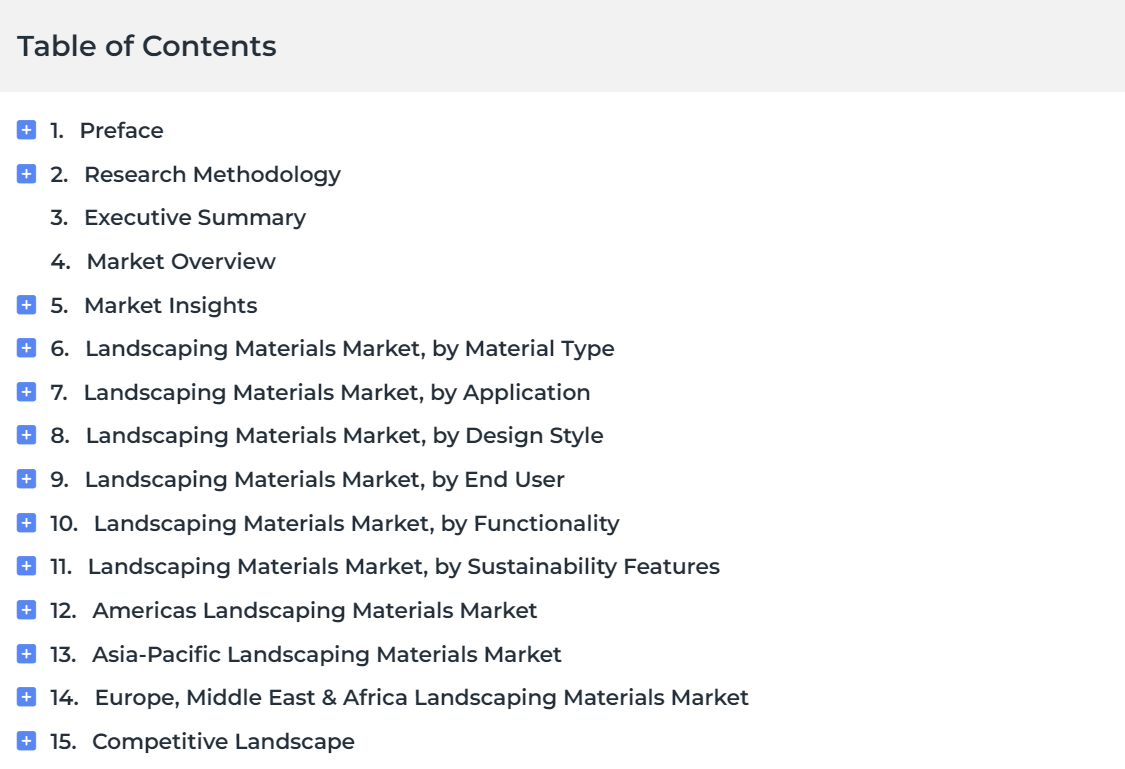
Task: Expand Competitive Landscape plus icon
Action: tap(27, 741)
